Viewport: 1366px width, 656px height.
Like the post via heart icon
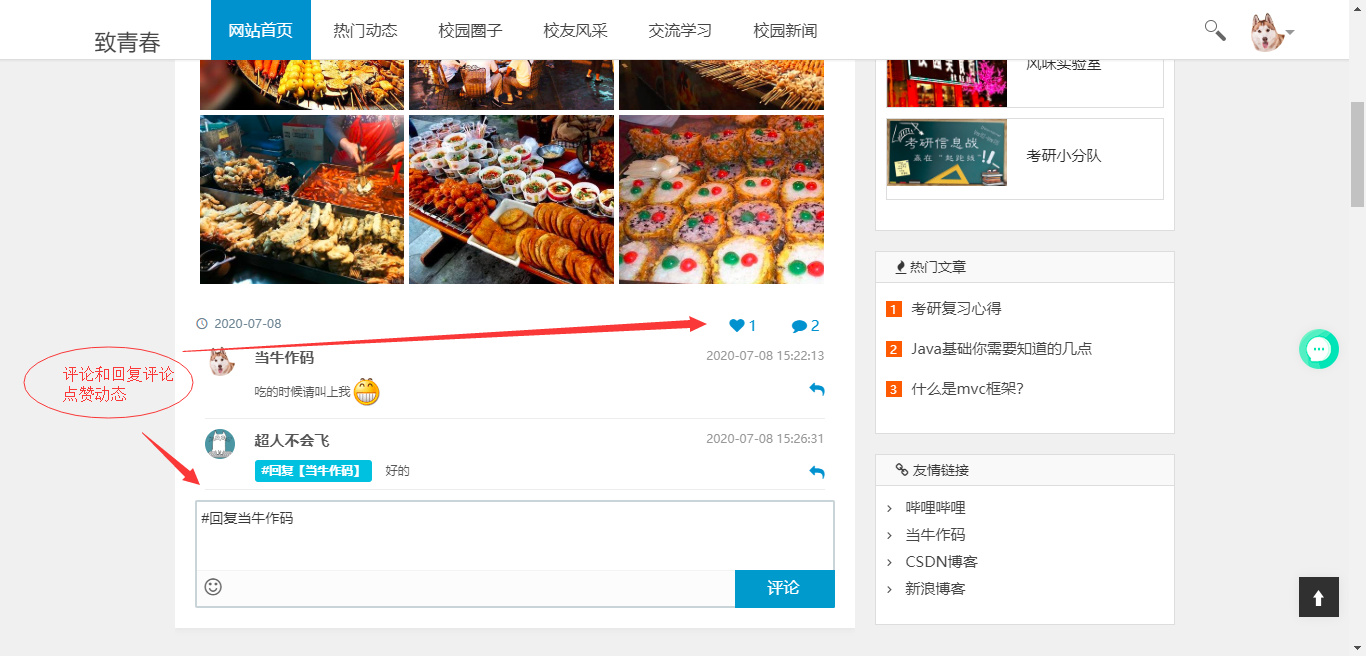coord(737,325)
